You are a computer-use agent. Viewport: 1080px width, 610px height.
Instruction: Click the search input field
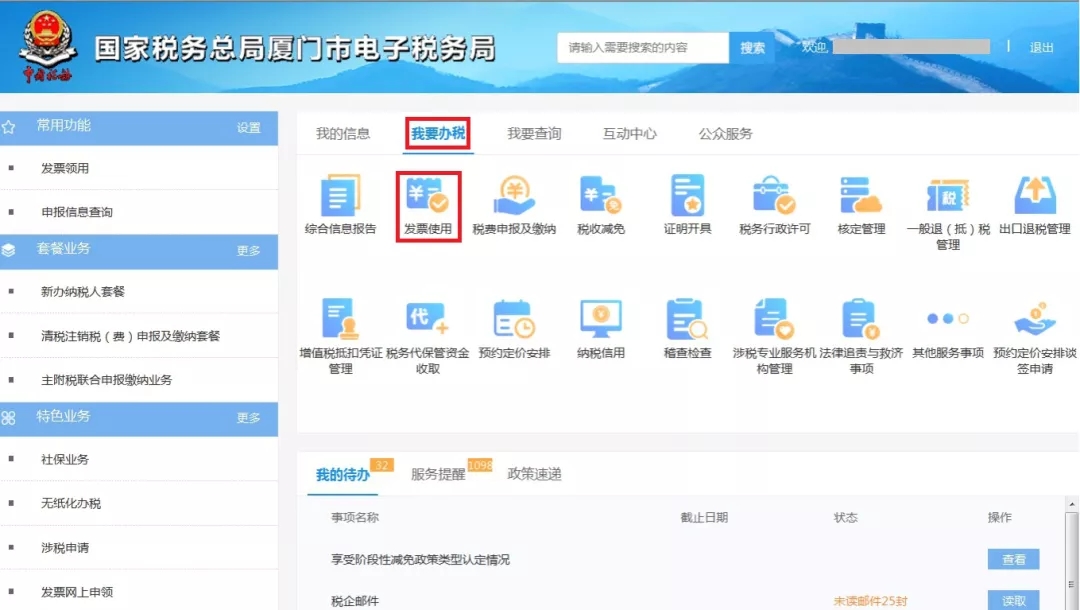point(642,48)
